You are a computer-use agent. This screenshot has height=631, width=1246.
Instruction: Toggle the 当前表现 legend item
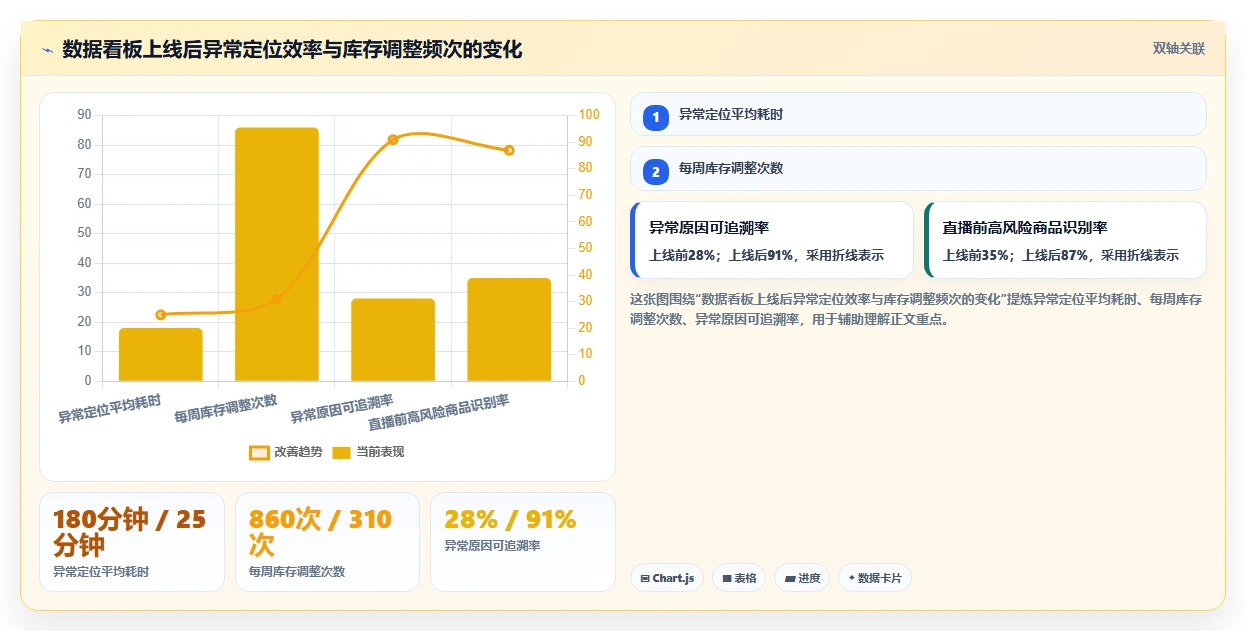[368, 452]
